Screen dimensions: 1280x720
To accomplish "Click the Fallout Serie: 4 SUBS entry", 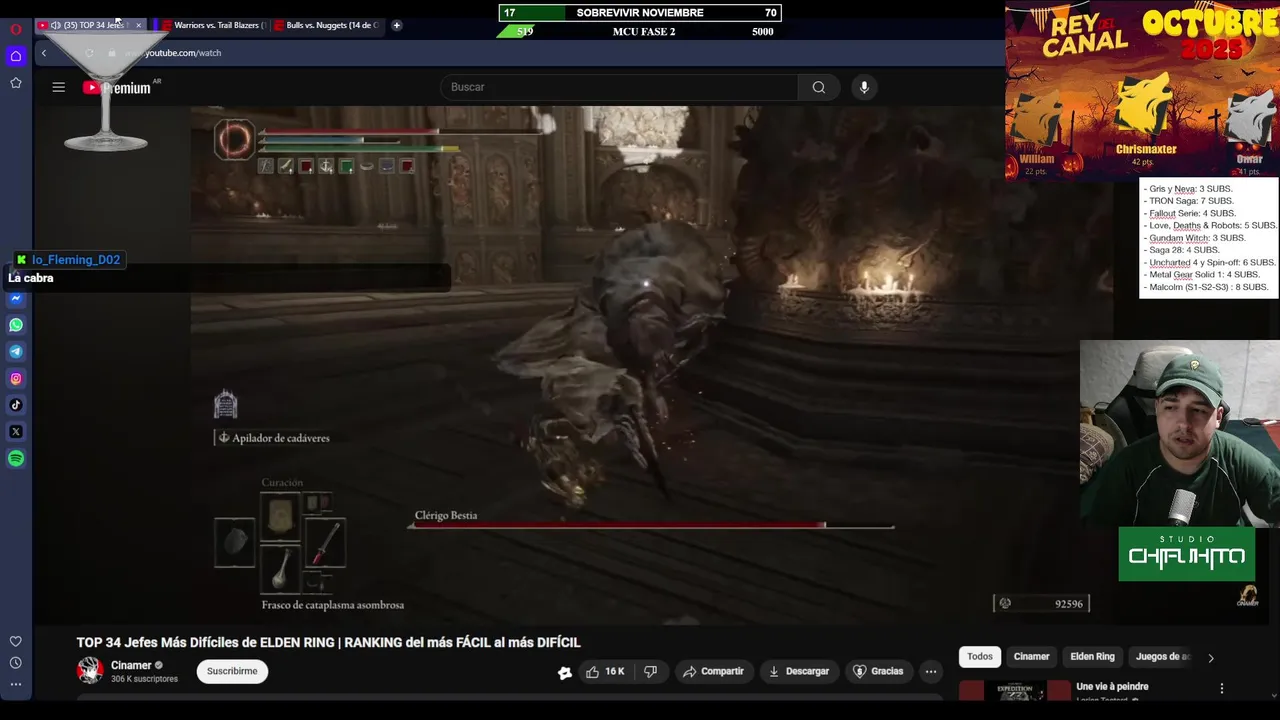I will point(1189,213).
